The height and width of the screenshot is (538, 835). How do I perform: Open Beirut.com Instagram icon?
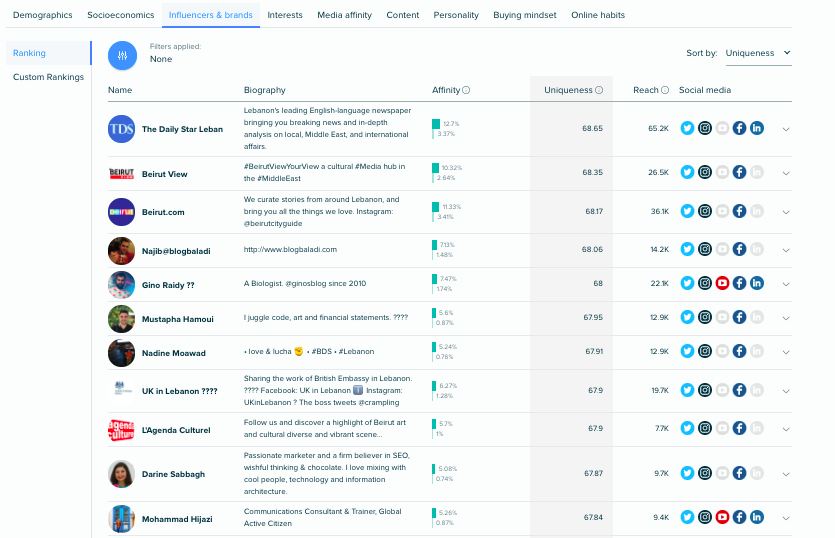pyautogui.click(x=705, y=211)
